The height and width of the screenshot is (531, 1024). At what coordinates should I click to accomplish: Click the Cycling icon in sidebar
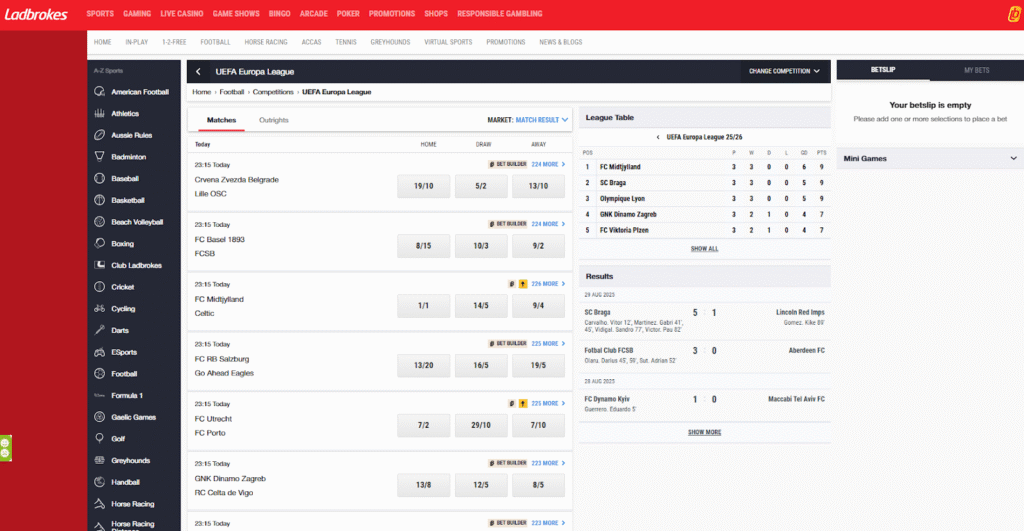pyautogui.click(x=100, y=308)
